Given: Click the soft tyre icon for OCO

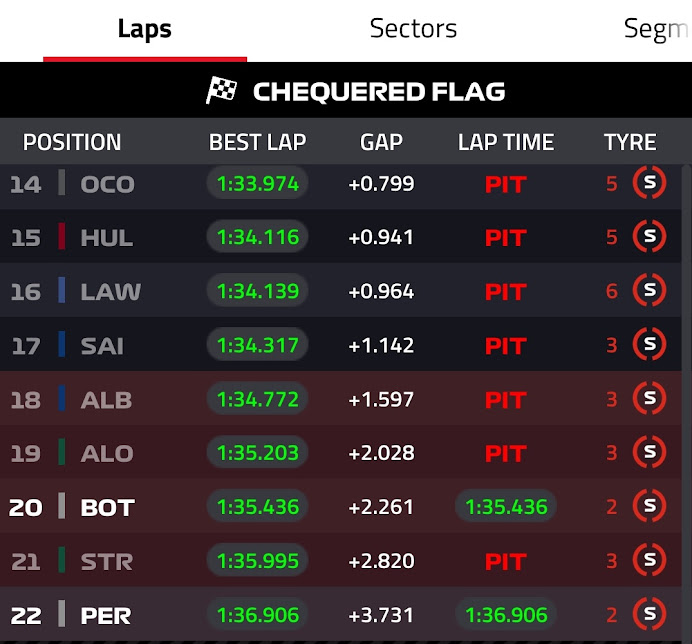Looking at the screenshot, I should pos(649,184).
